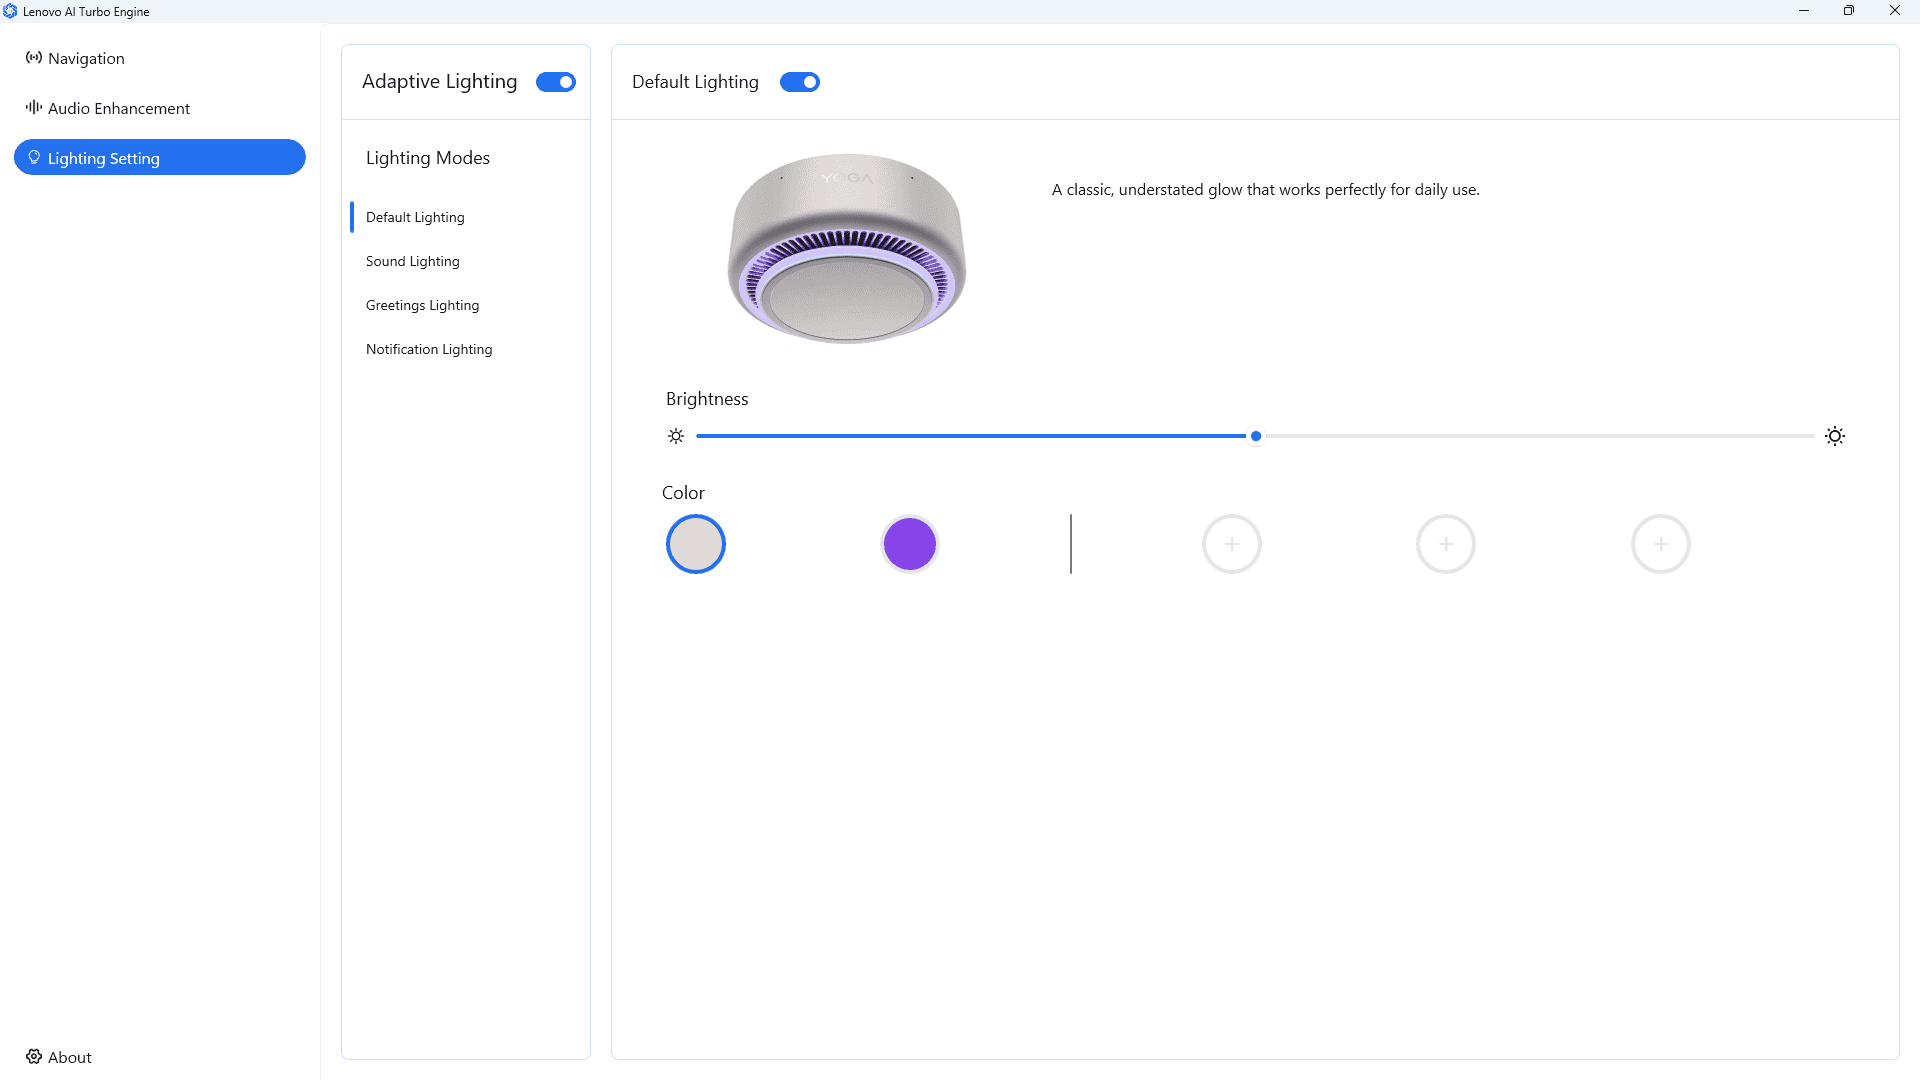Click the Audio Enhancement waveform icon
This screenshot has width=1920, height=1080.
click(34, 107)
